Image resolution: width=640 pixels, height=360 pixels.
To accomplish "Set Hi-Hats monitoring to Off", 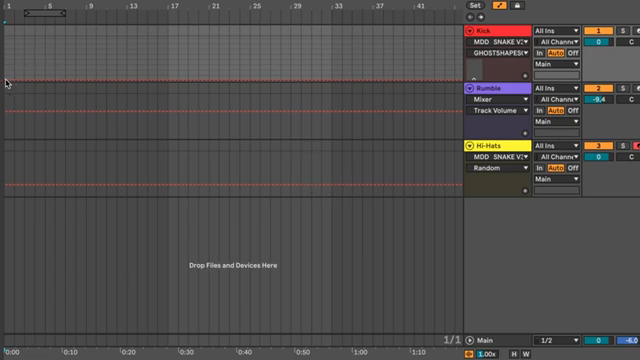I will pyautogui.click(x=573, y=168).
